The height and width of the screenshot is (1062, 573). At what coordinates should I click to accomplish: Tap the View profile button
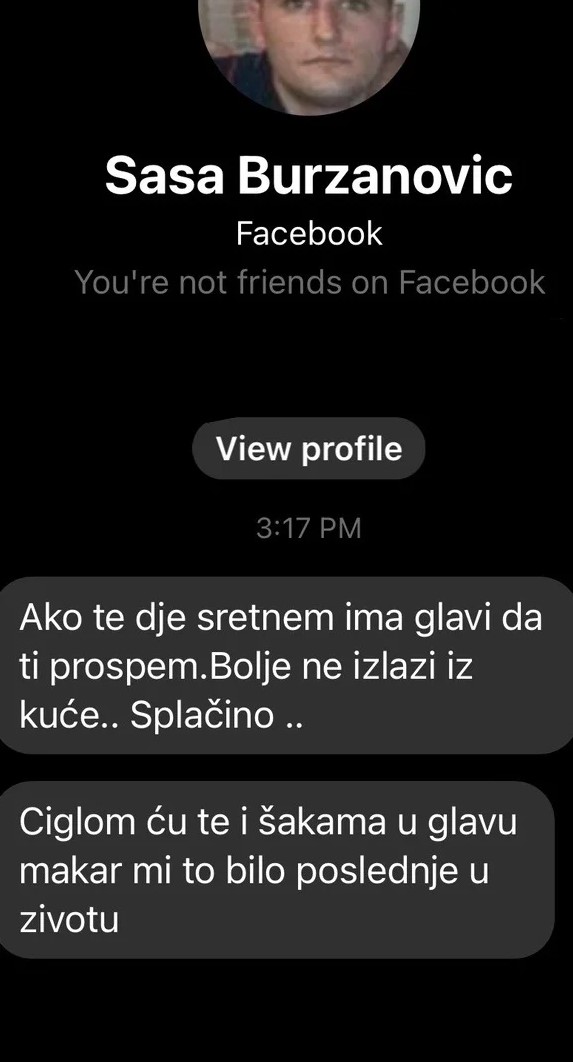tap(309, 448)
